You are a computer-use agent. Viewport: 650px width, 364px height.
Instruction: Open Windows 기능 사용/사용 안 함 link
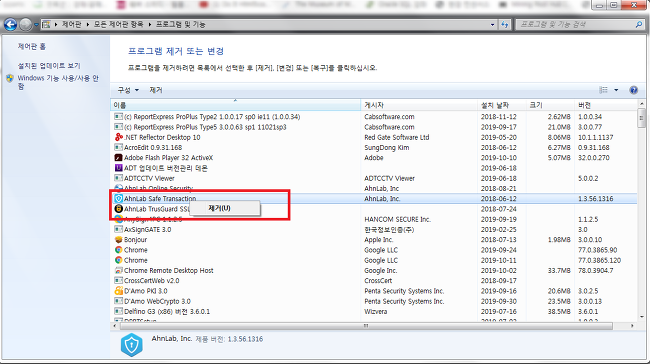coord(58,82)
